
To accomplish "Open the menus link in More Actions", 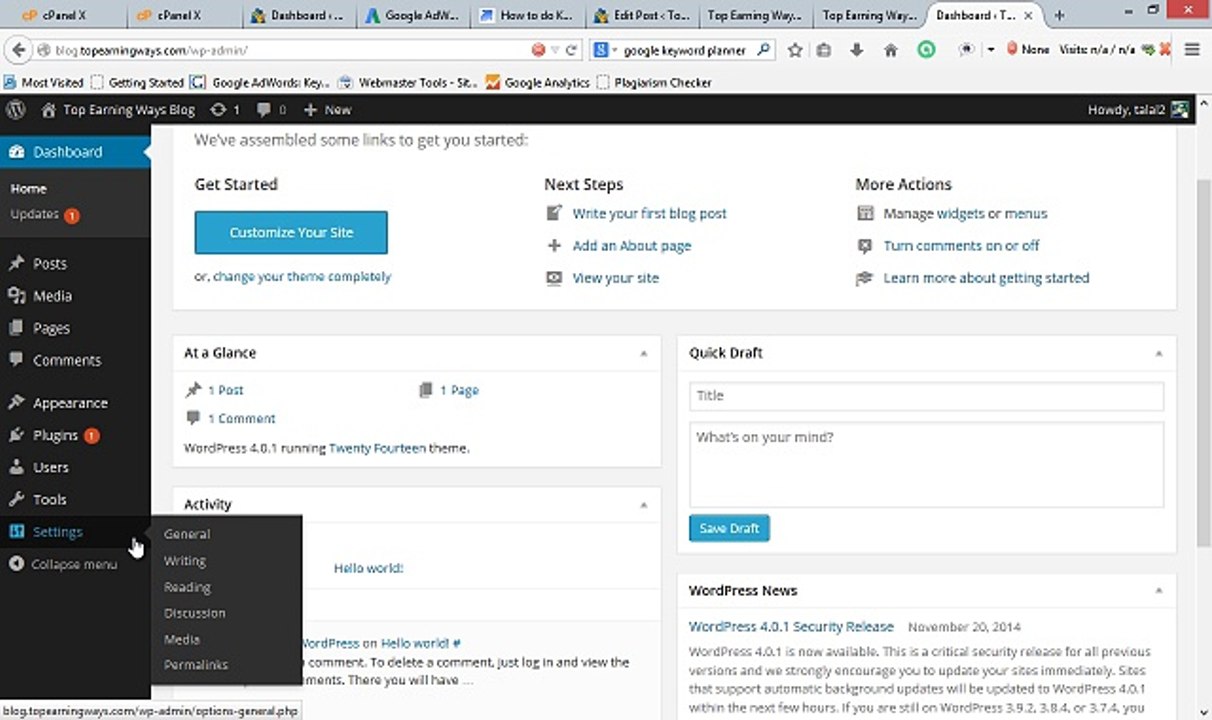I will coord(1026,214).
